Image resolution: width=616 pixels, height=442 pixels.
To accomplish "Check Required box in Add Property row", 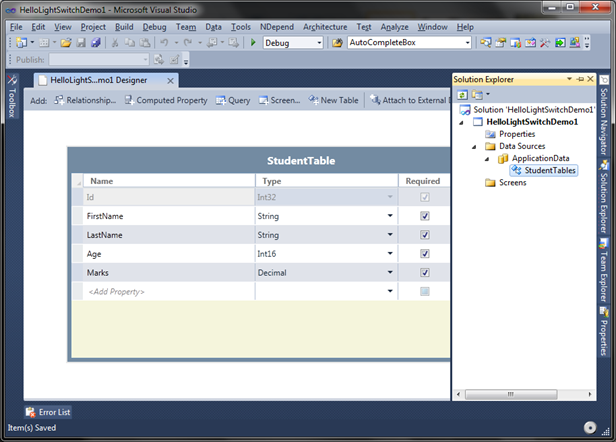I will [x=425, y=291].
